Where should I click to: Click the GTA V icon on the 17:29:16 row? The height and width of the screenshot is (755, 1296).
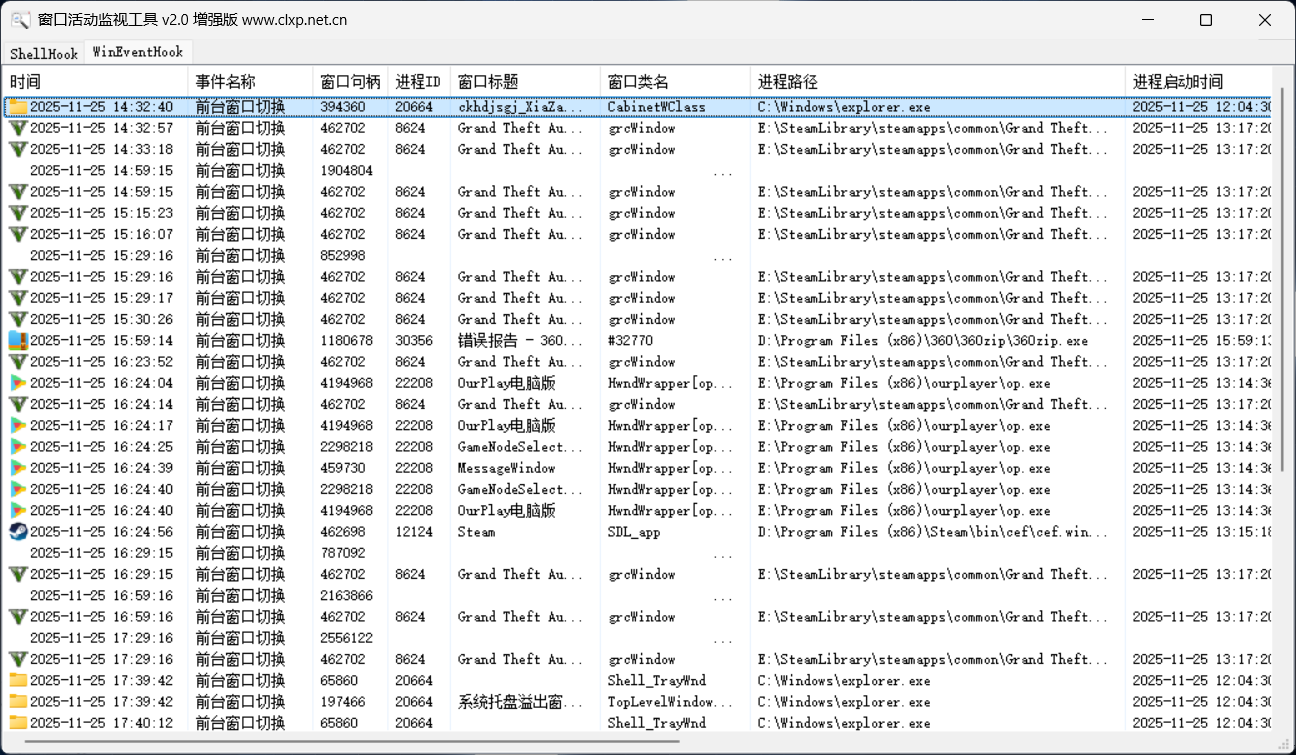point(18,660)
